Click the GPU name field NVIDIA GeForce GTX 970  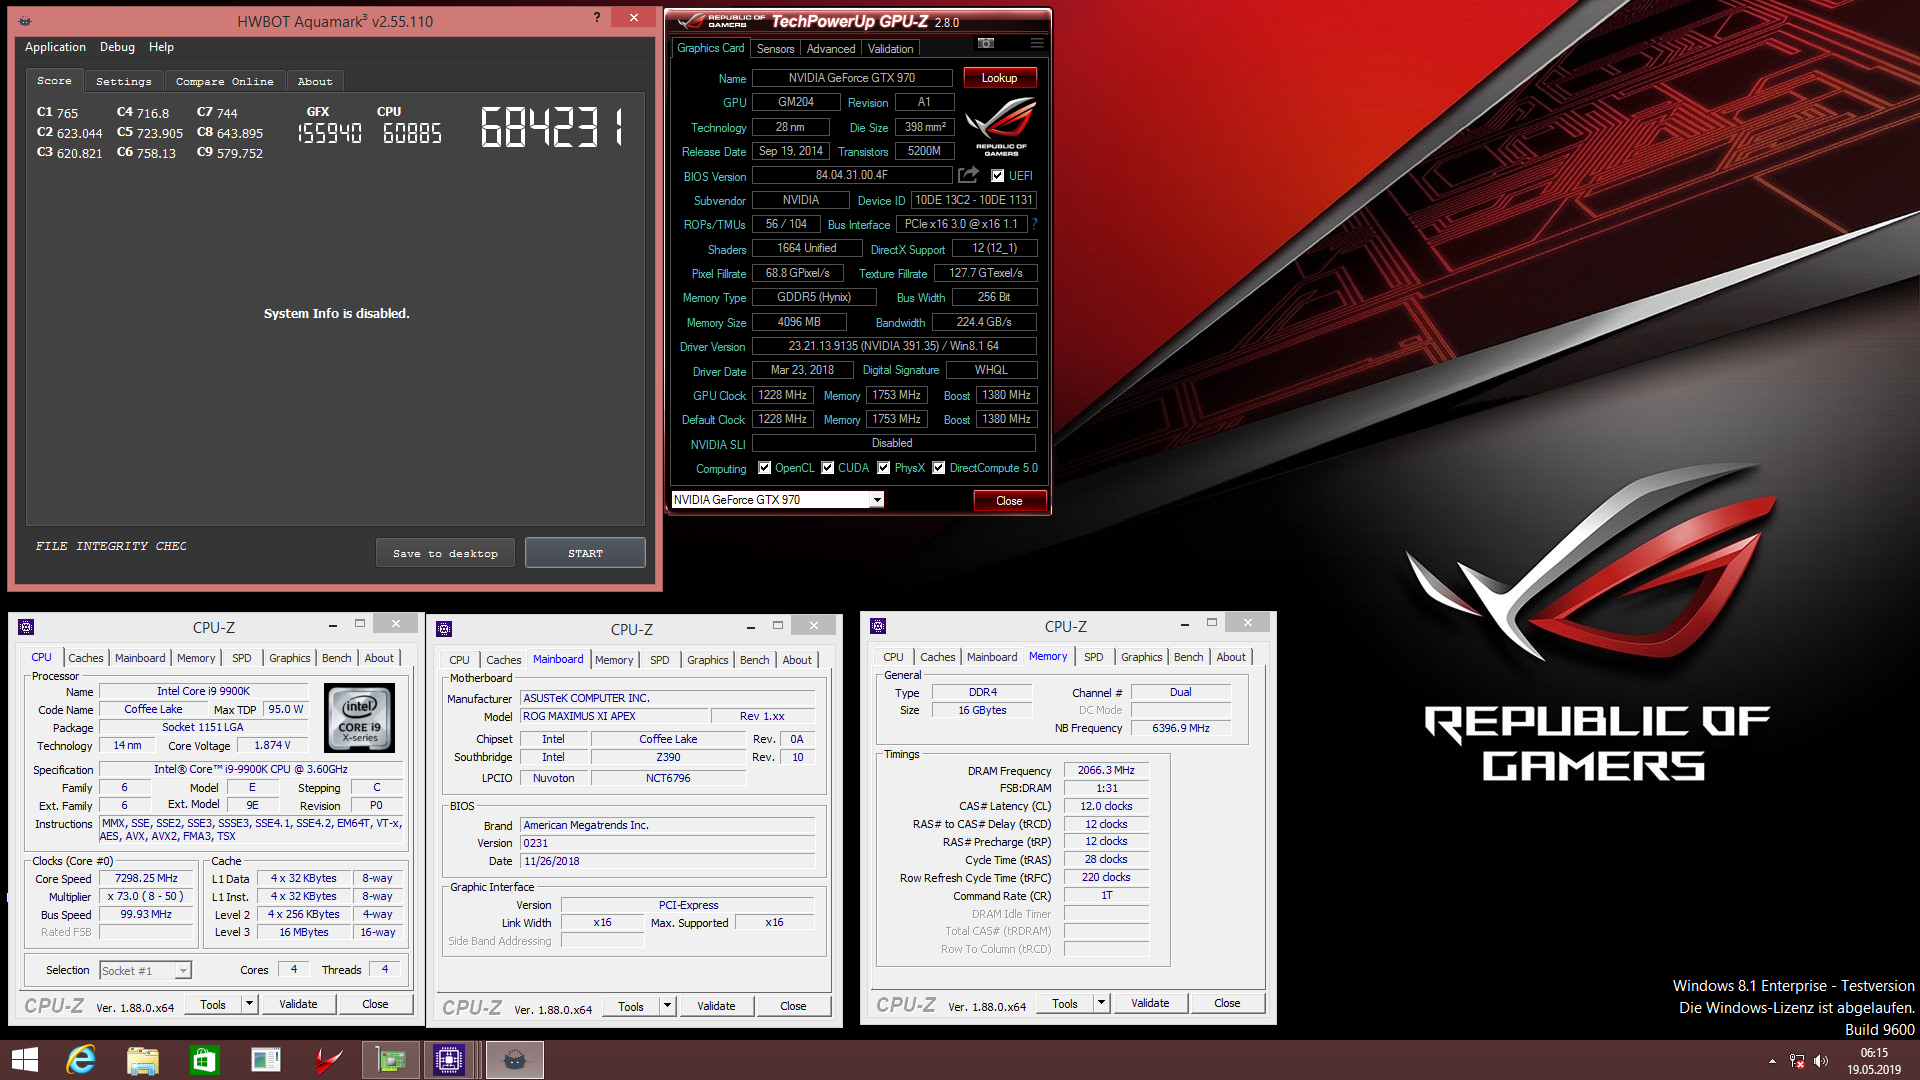point(852,78)
